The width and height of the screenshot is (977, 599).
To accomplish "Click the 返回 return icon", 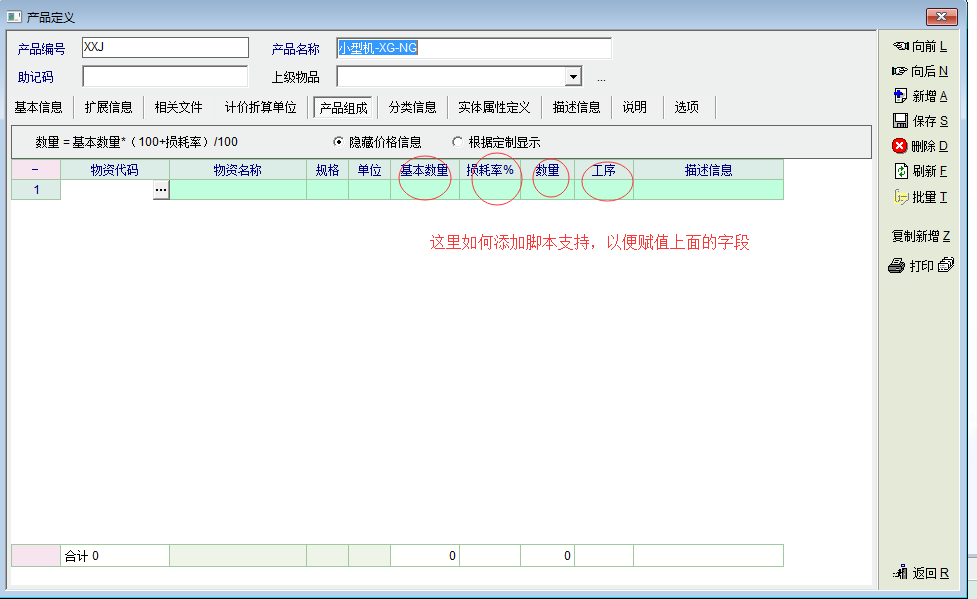I will (x=899, y=573).
